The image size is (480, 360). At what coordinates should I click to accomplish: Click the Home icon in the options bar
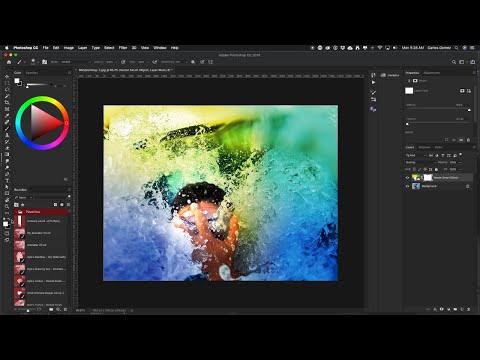pyautogui.click(x=9, y=62)
